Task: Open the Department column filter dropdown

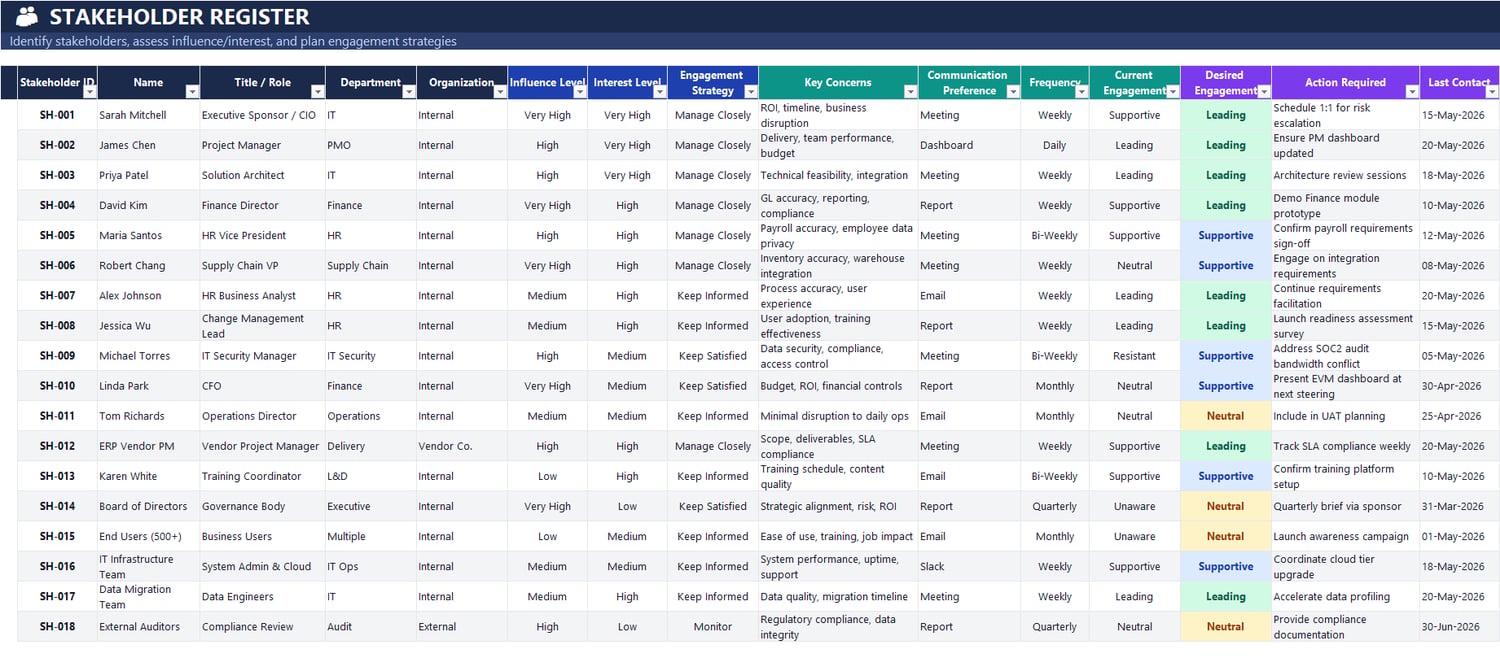Action: tap(408, 92)
